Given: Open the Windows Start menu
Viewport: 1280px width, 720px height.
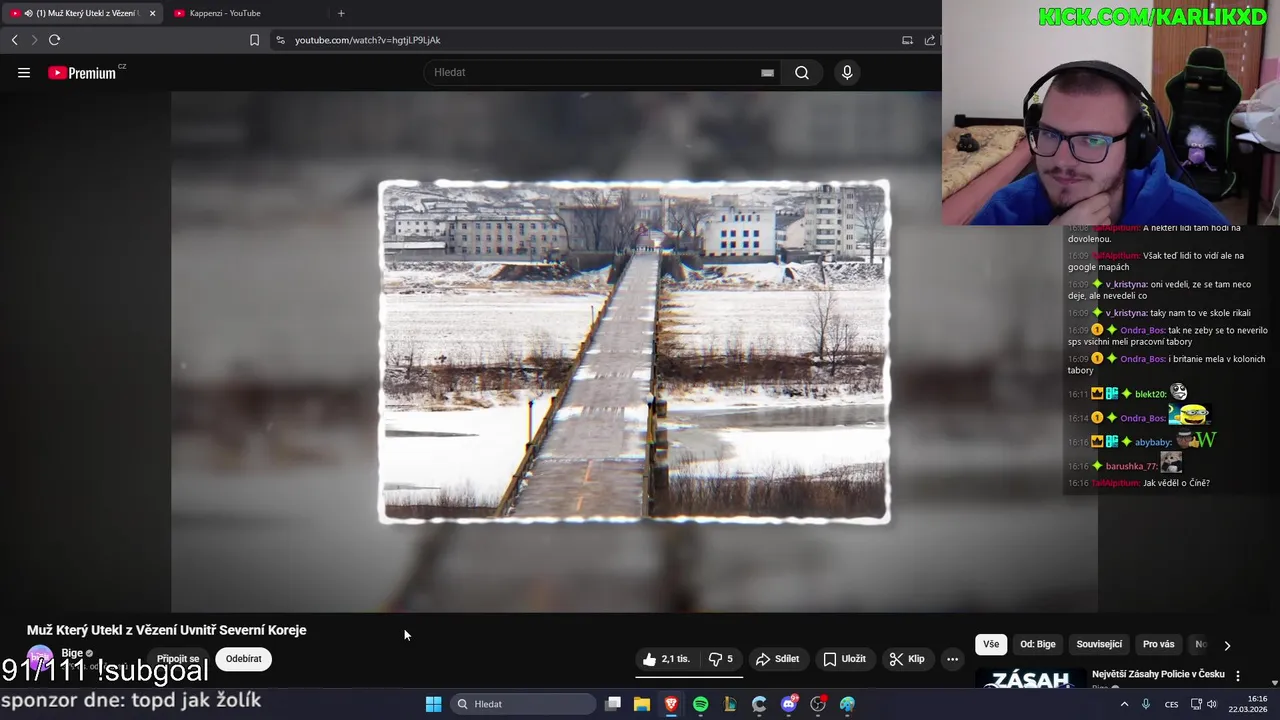Looking at the screenshot, I should coord(433,704).
